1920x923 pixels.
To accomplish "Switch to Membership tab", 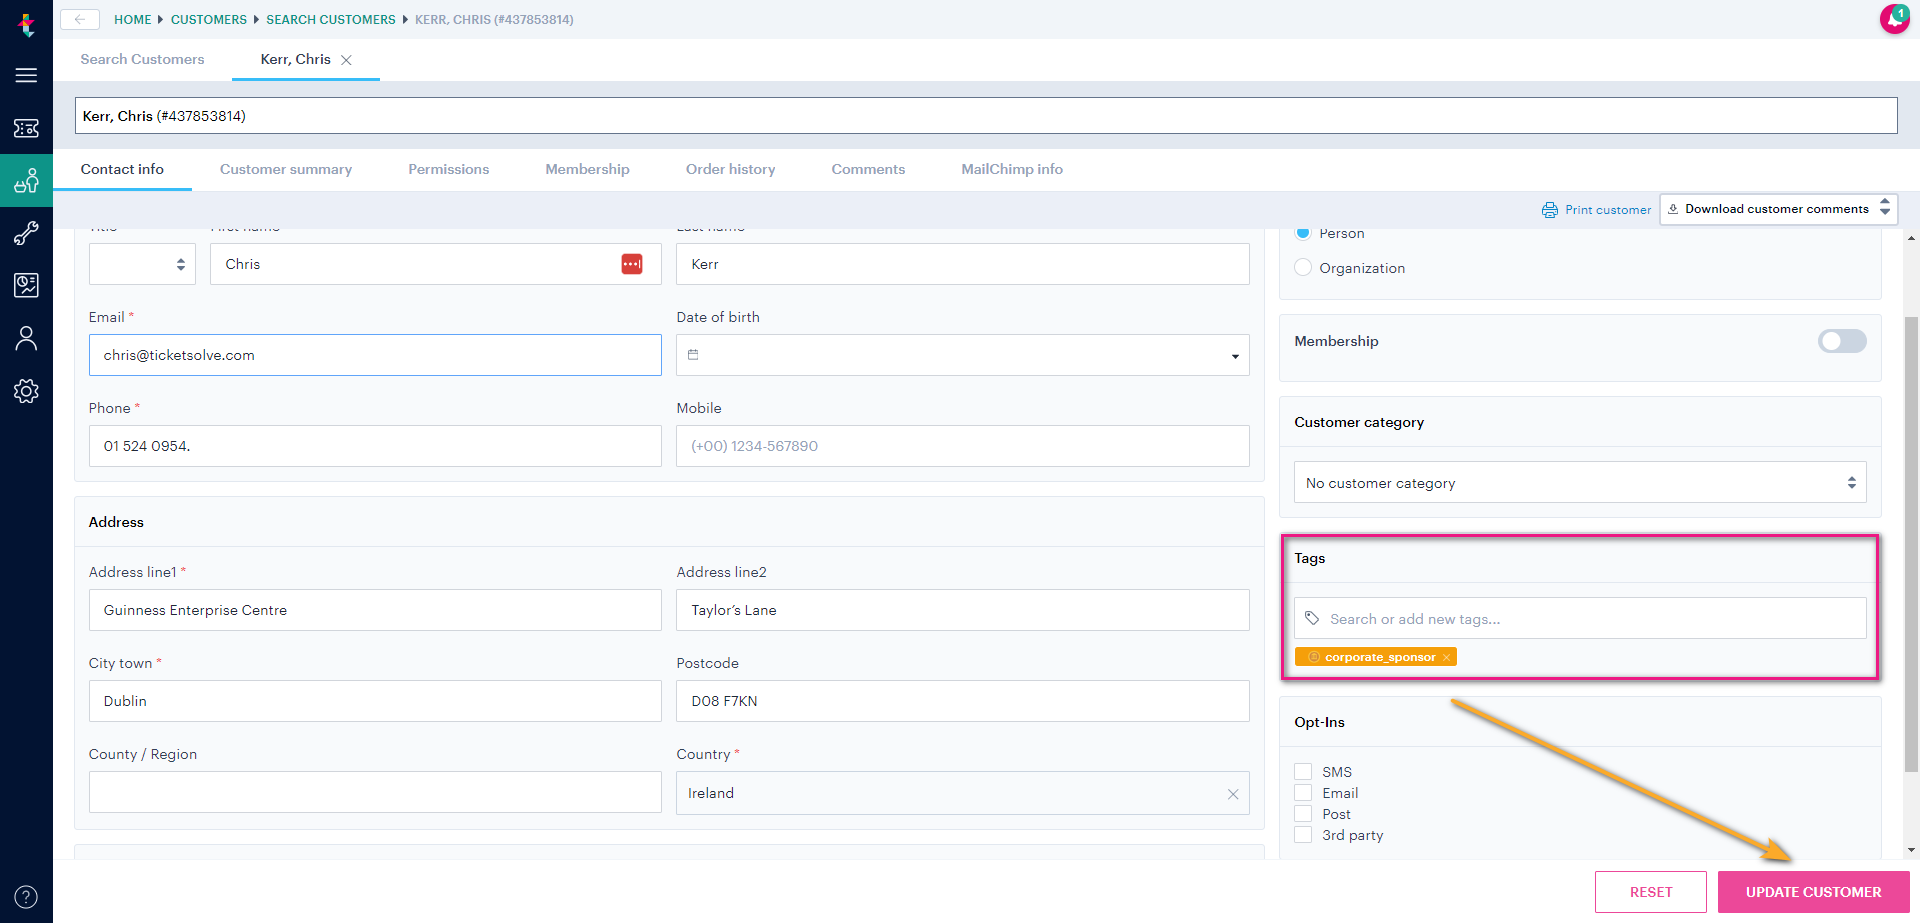I will [588, 169].
